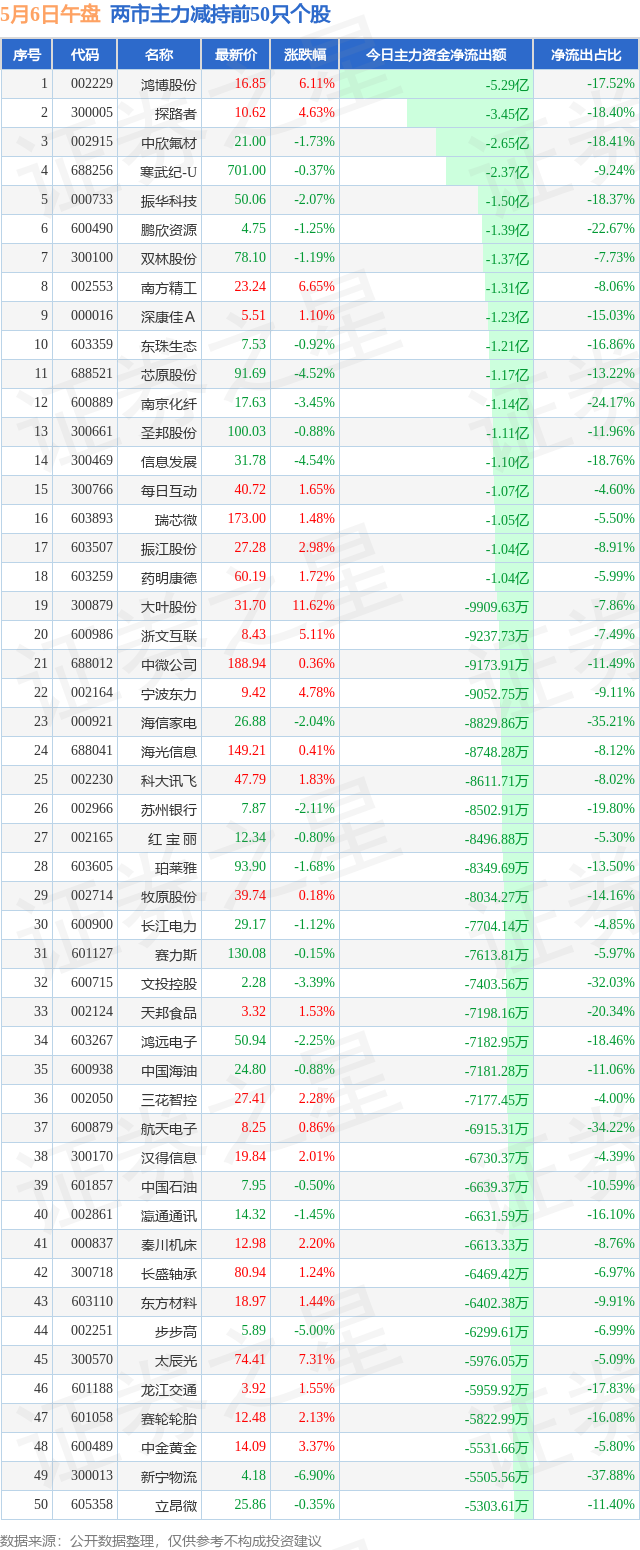Click stock name 长江电力
Image resolution: width=640 pixels, height=1550 pixels.
coord(169,925)
